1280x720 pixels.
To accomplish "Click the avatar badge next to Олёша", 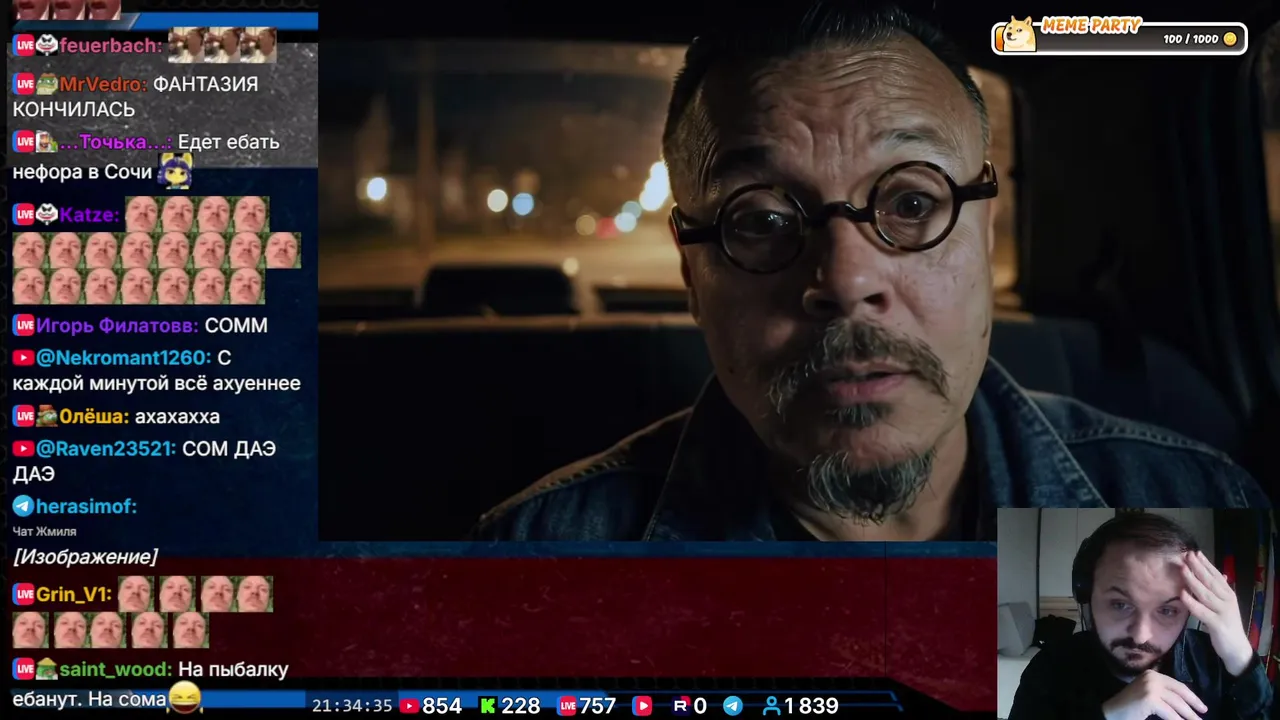I will coord(47,416).
